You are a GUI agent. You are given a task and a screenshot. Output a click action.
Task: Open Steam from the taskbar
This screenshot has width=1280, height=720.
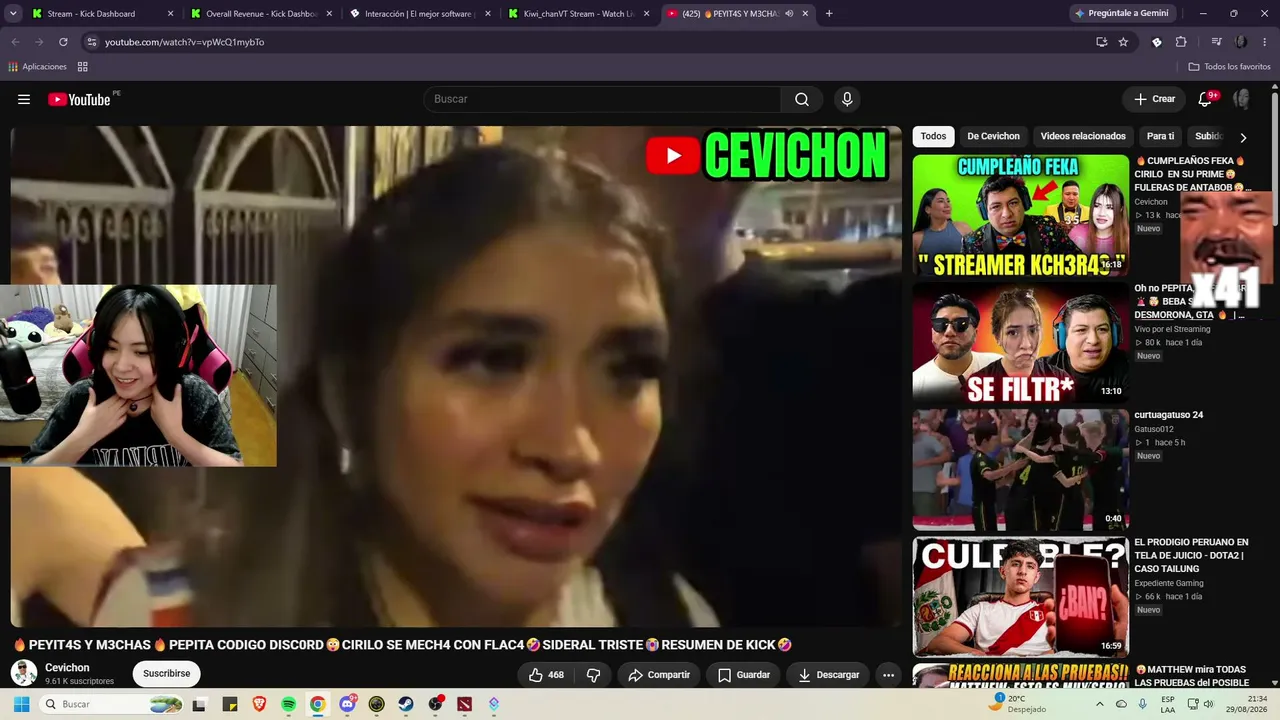click(x=406, y=704)
